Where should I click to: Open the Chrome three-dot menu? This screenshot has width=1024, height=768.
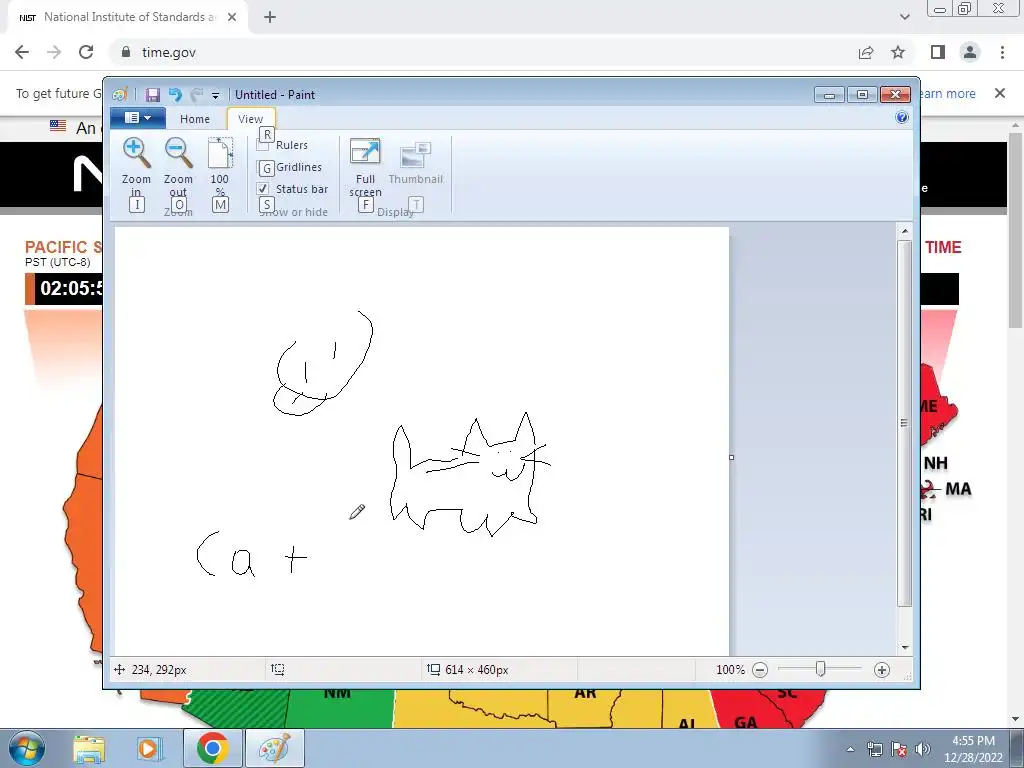tap(1002, 52)
